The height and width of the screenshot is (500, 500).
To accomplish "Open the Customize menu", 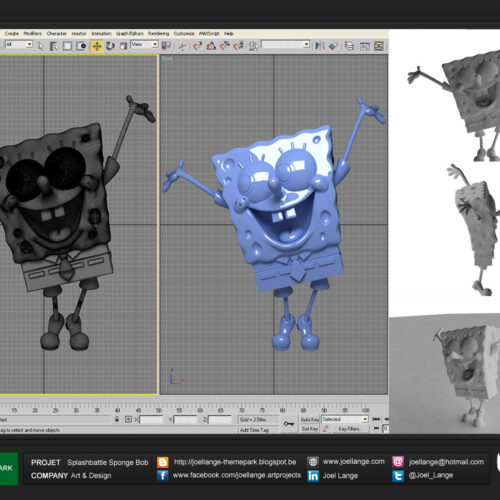I will (x=184, y=34).
